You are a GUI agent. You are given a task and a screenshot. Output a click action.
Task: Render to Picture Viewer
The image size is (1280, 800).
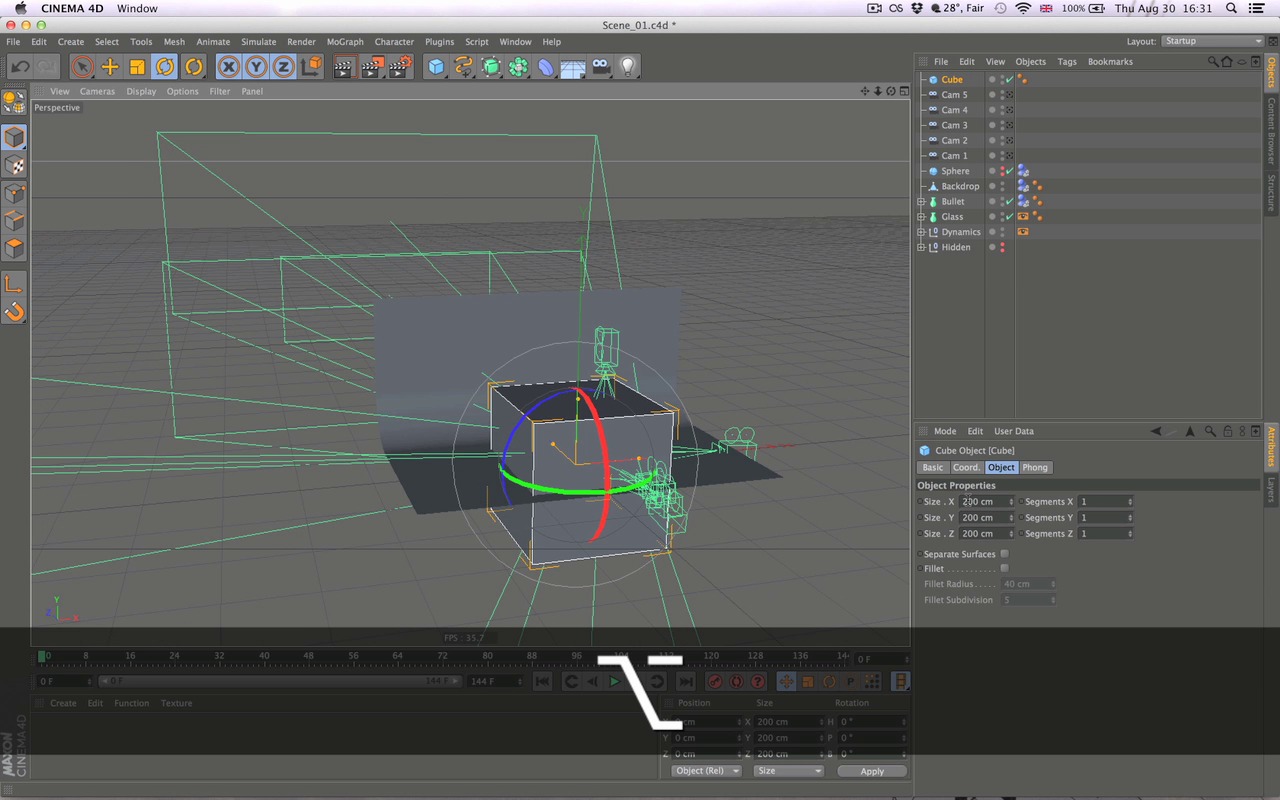point(372,67)
